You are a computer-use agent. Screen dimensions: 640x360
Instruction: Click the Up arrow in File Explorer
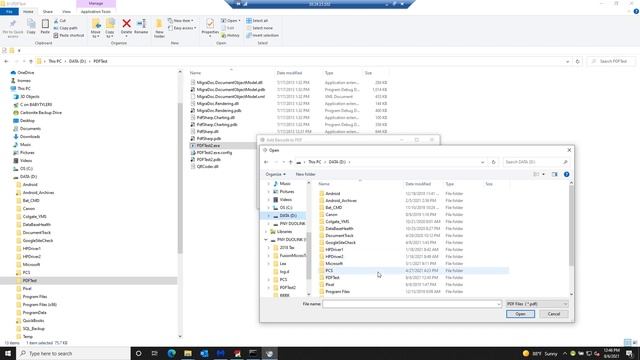(31, 61)
